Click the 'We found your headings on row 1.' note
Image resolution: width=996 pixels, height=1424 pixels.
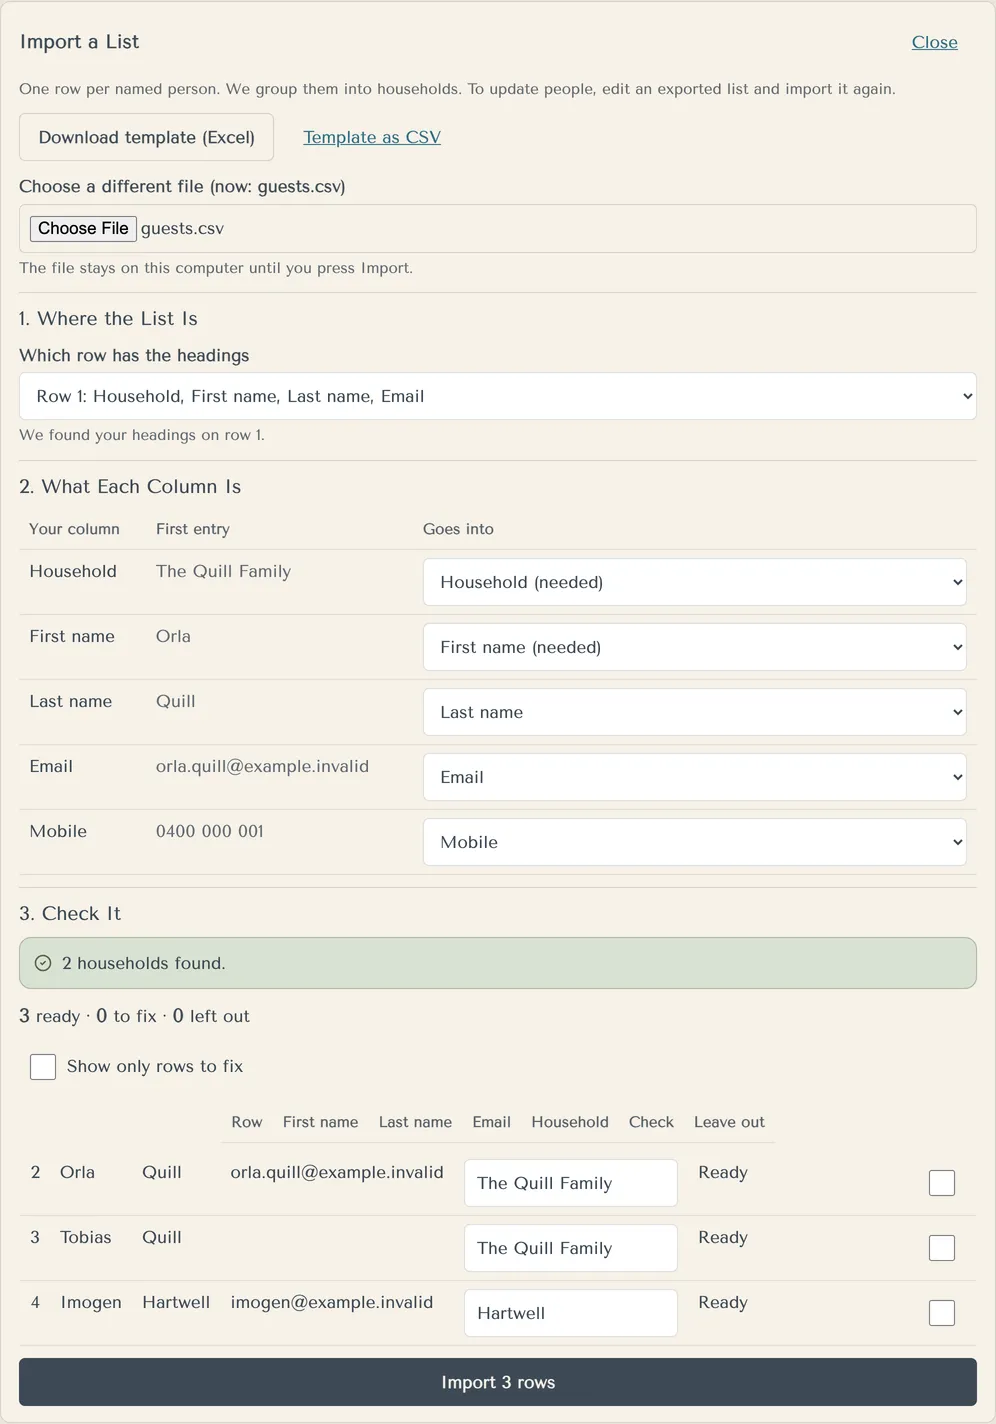[x=142, y=435]
